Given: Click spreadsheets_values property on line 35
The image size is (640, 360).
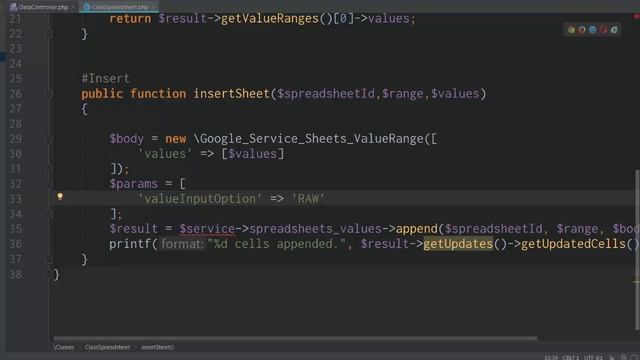Looking at the screenshot, I should [x=316, y=229].
